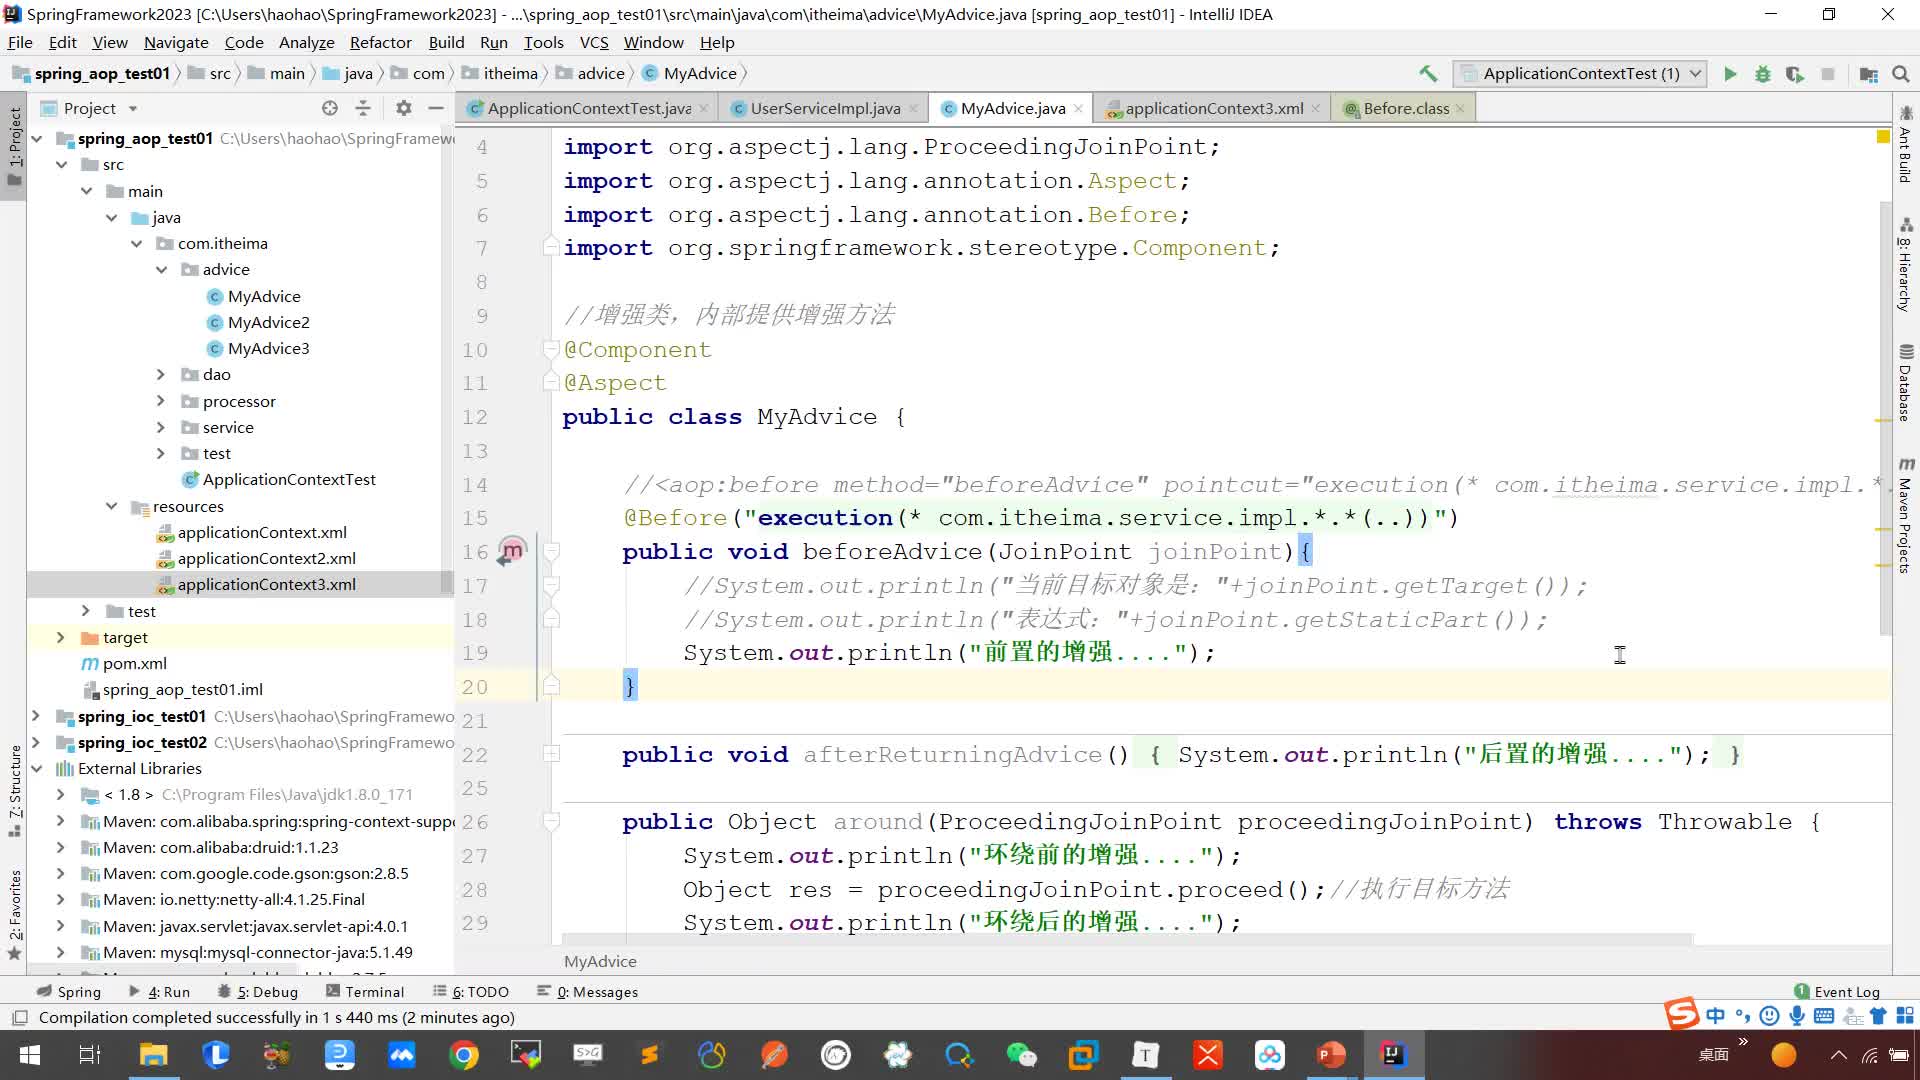This screenshot has height=1080, width=1920.
Task: Click the scroll-from-source target icon in Project panel
Action: (x=330, y=108)
